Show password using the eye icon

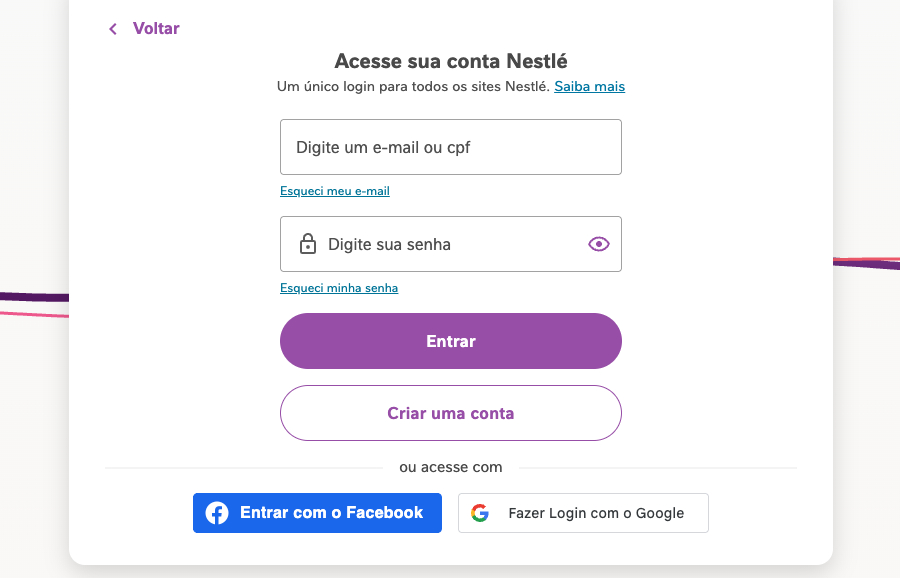(x=599, y=244)
